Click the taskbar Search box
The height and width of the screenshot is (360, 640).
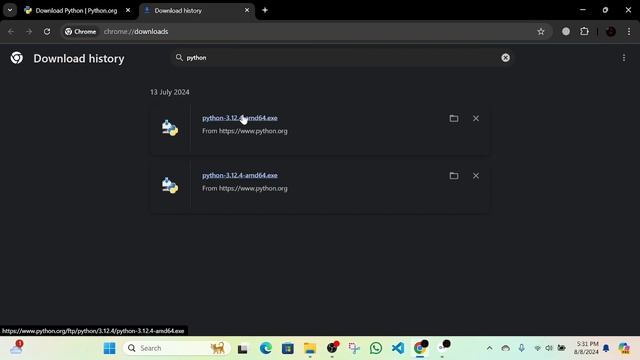(176, 348)
